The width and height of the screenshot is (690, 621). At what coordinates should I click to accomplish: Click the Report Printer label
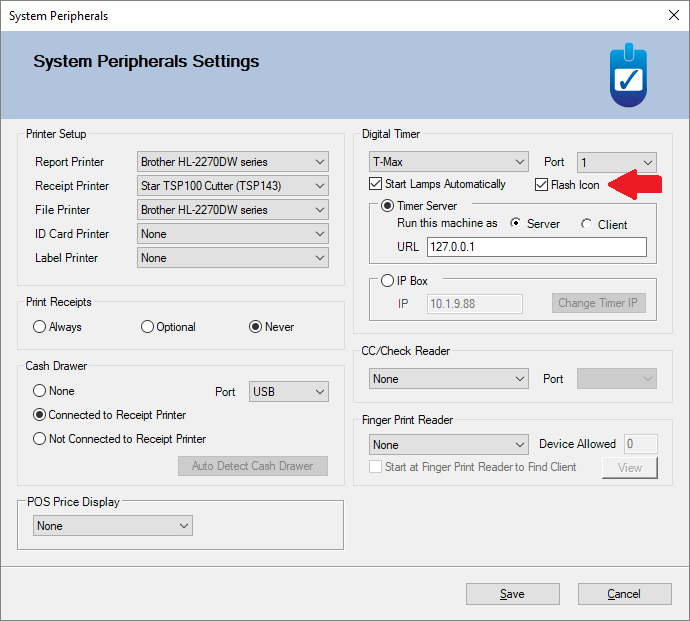click(69, 162)
